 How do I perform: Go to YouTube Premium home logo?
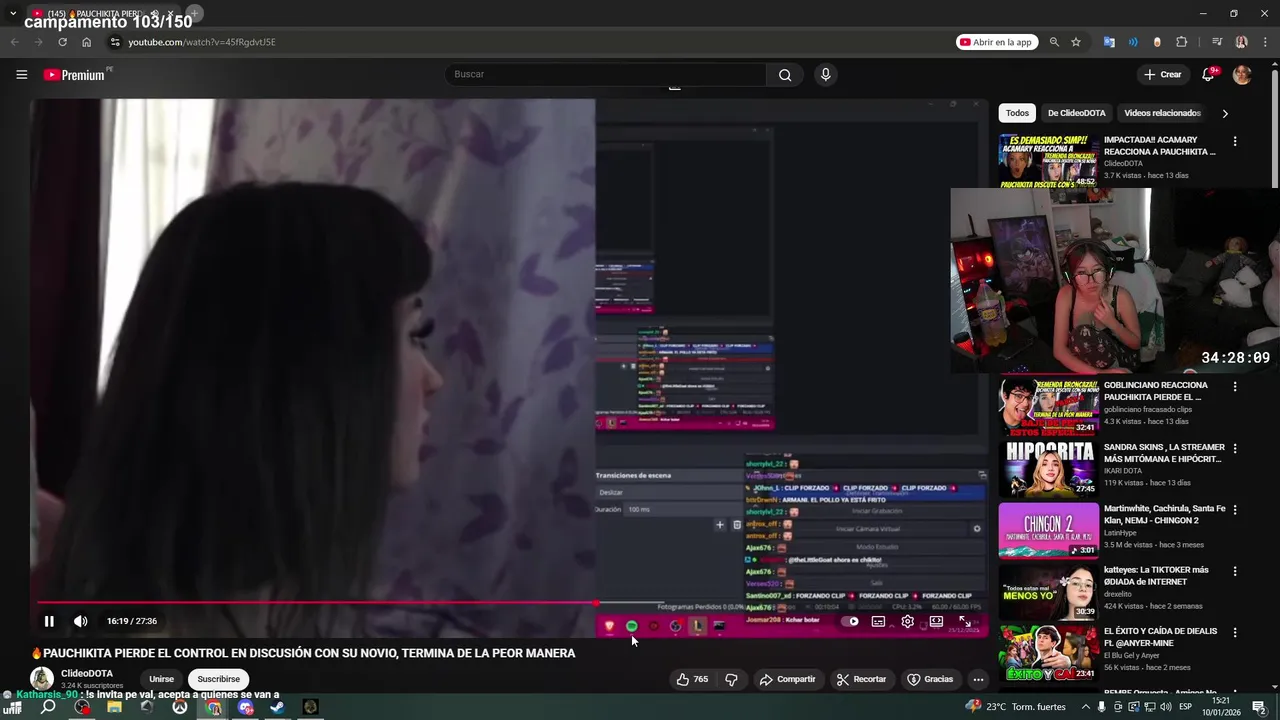74,75
